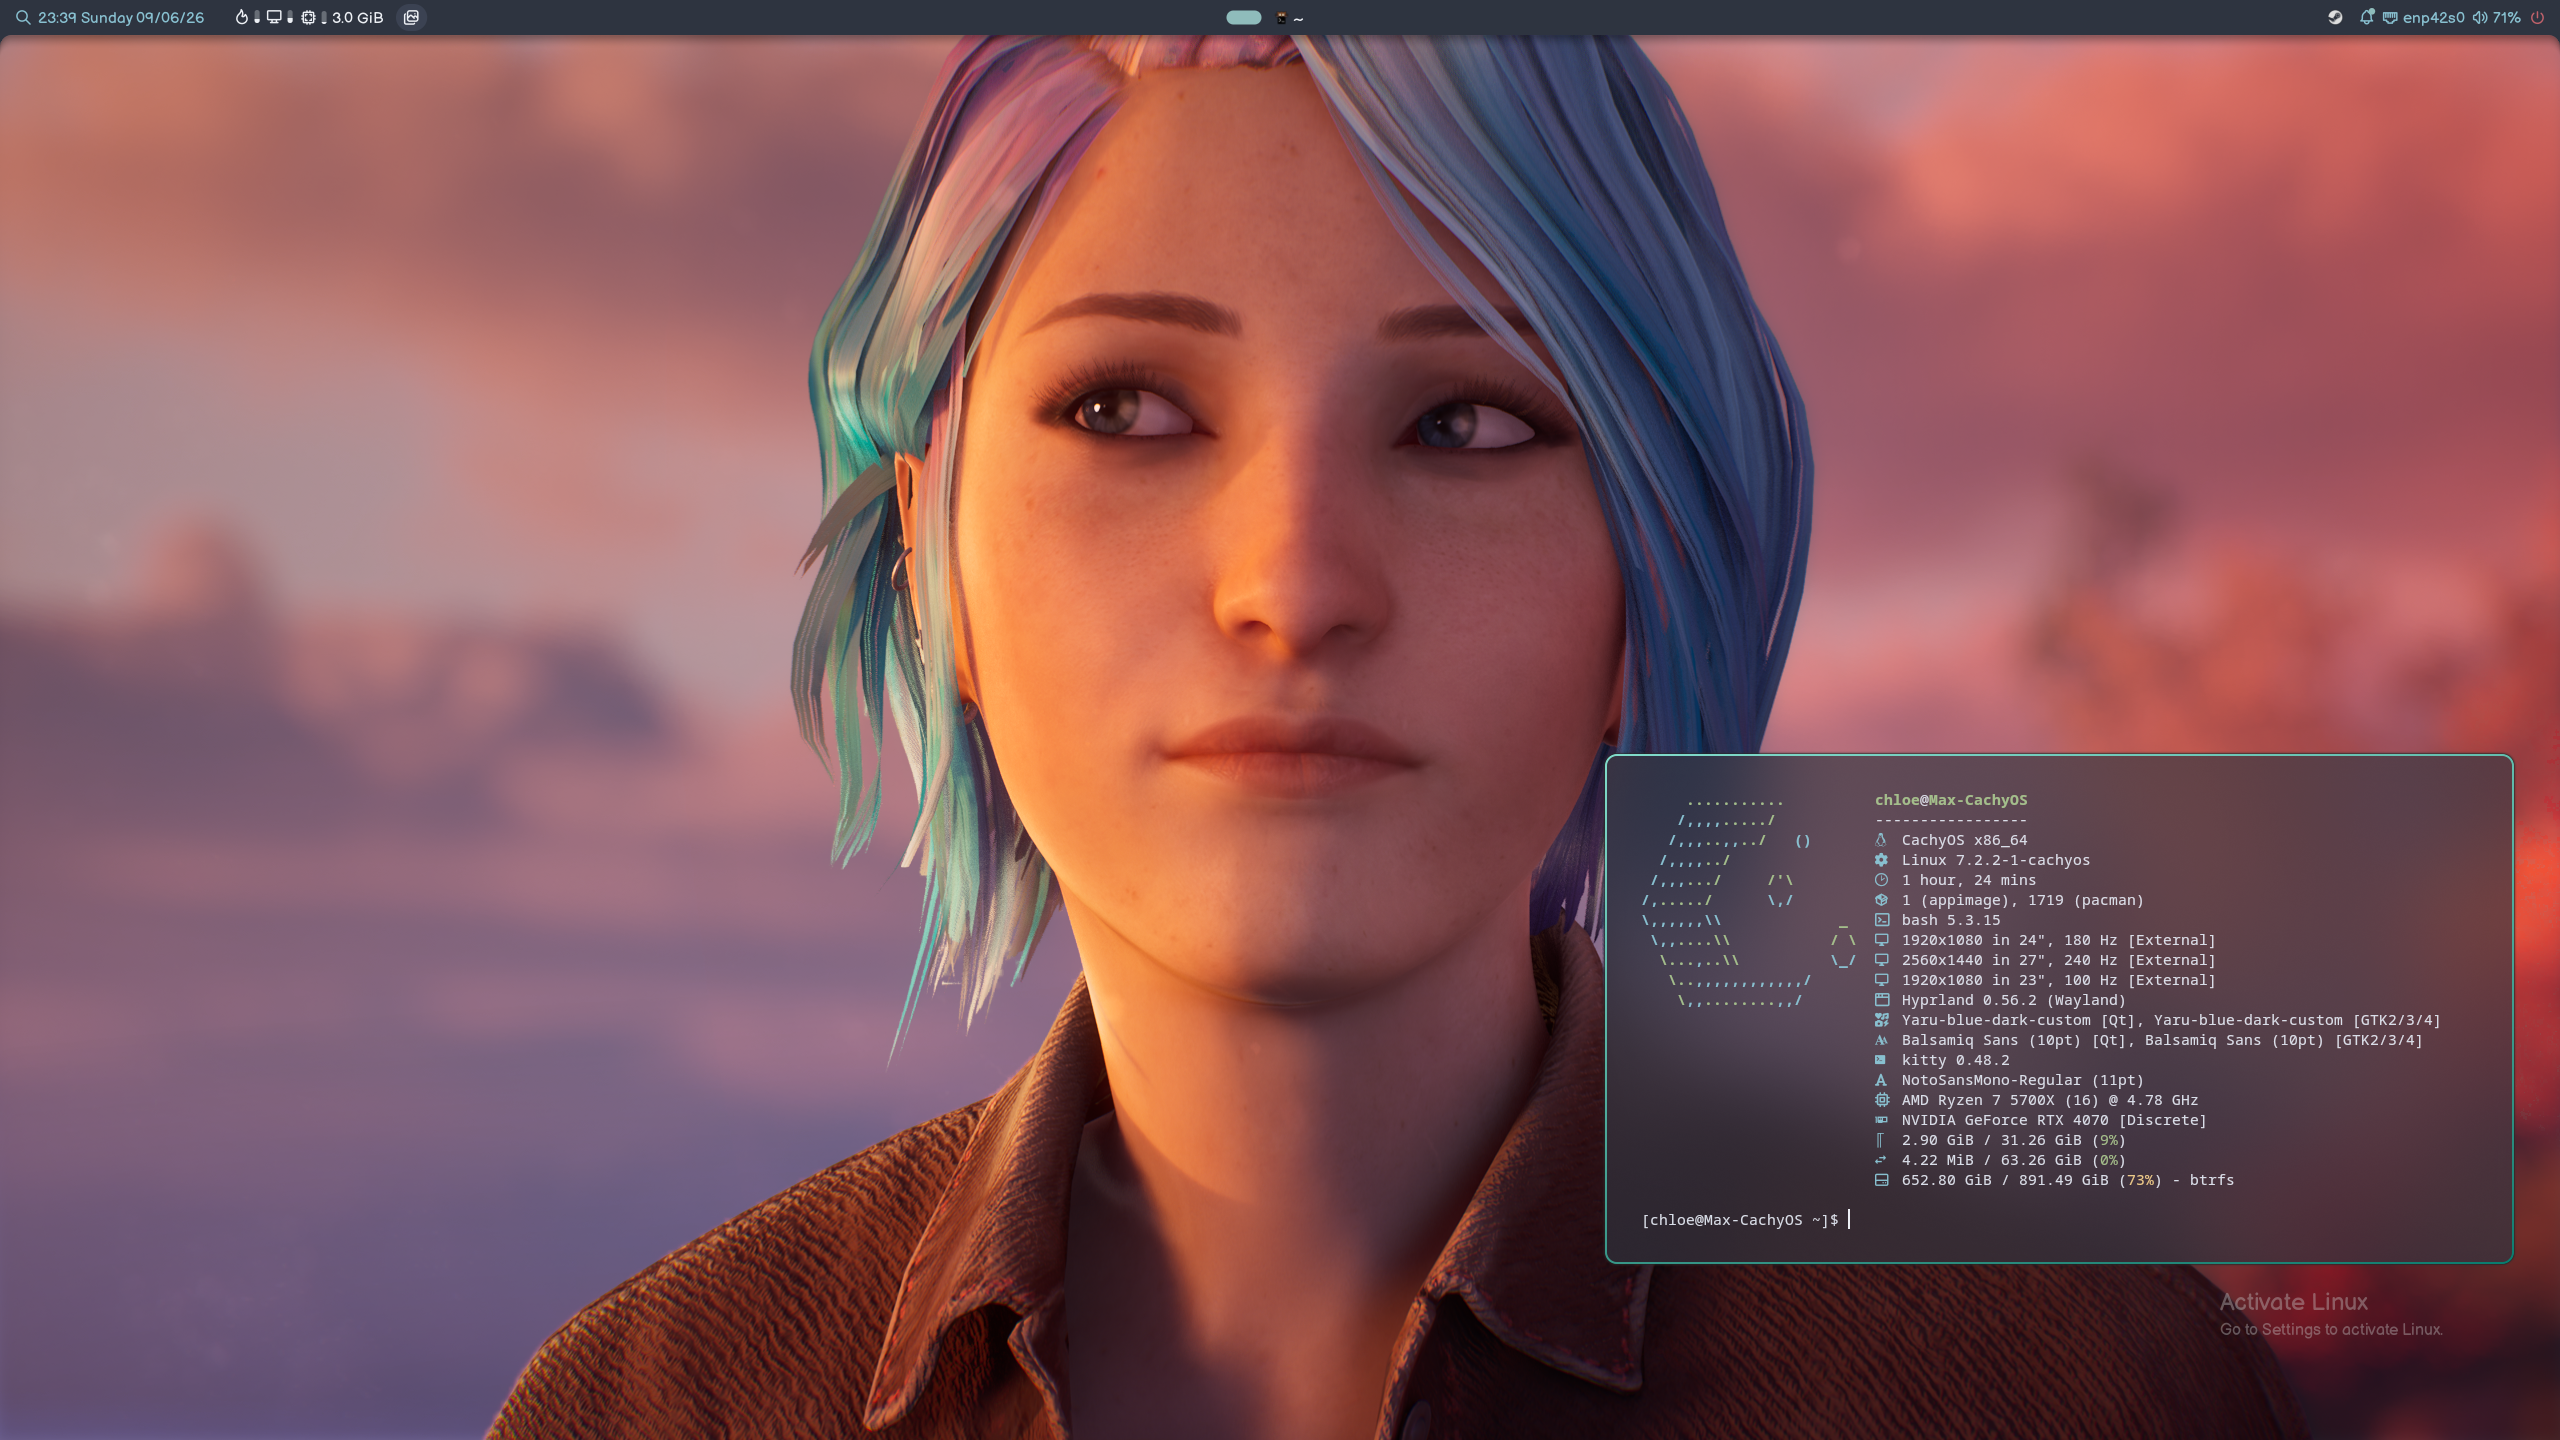2560x1440 pixels.
Task: Click the monitor GPU usage icon
Action: click(x=273, y=17)
